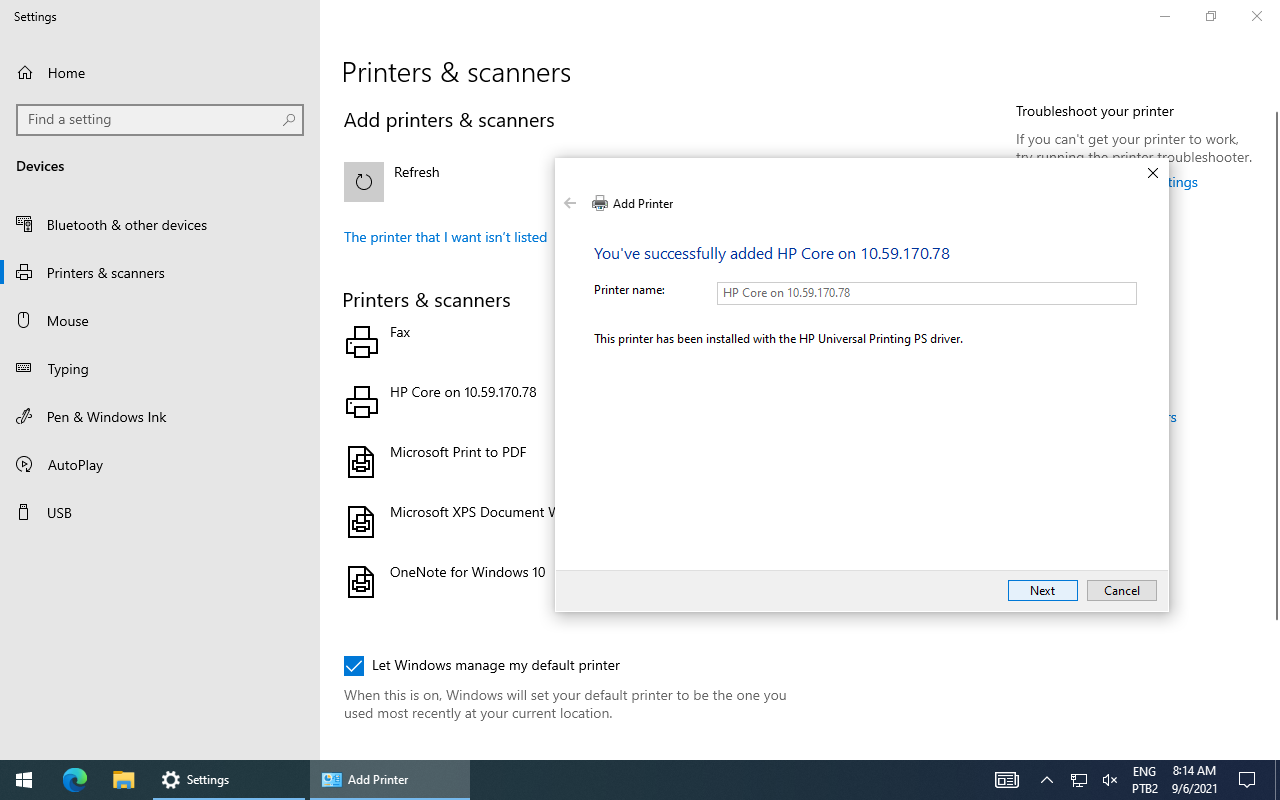
Task: Toggle Let Windows manage my default printer
Action: click(x=354, y=666)
